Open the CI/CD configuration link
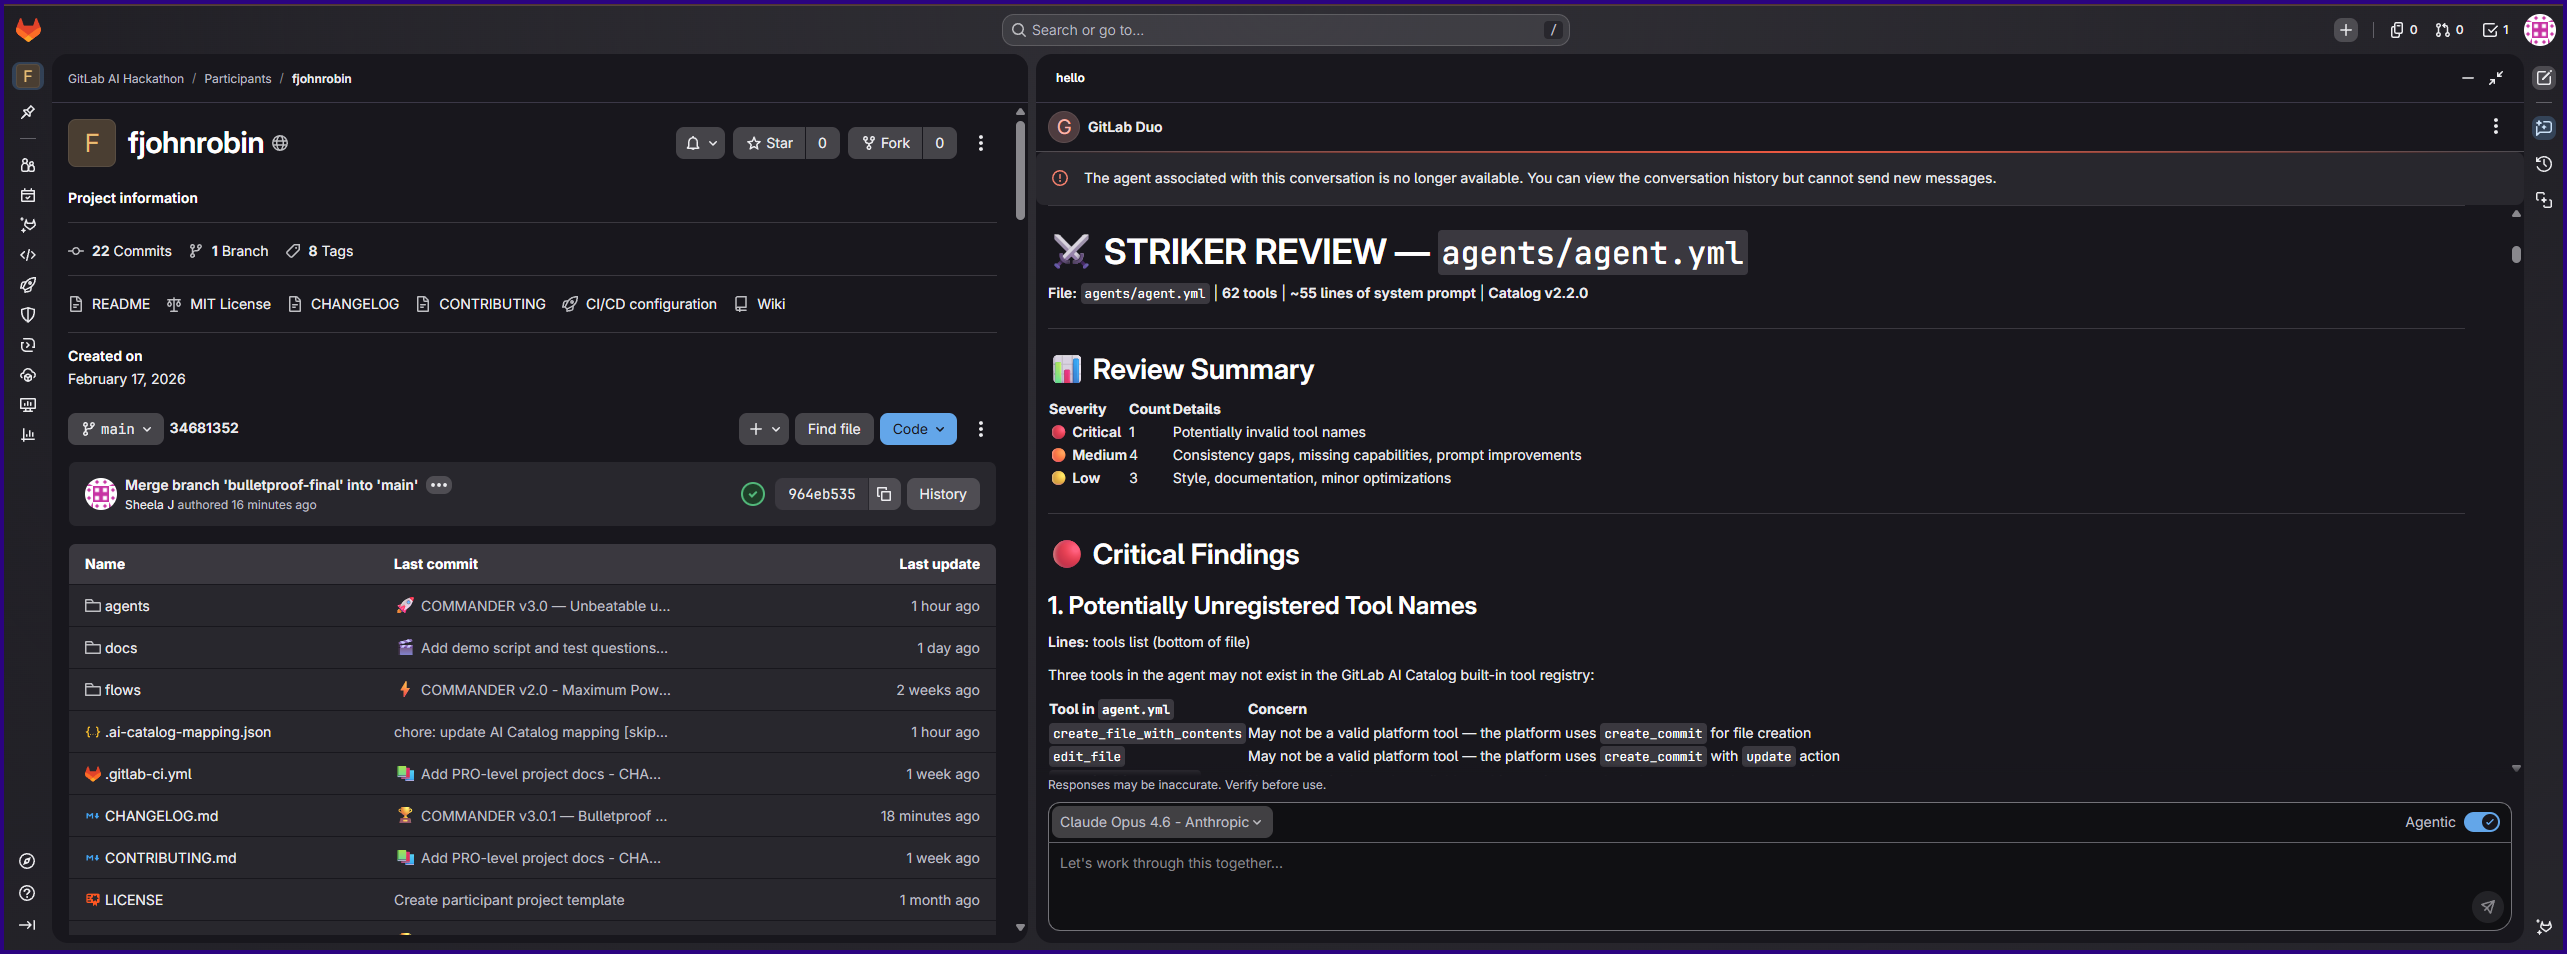2567x954 pixels. tap(639, 304)
